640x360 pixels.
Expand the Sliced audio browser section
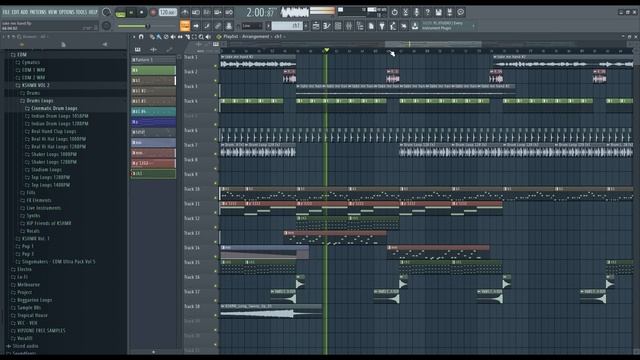click(22, 346)
